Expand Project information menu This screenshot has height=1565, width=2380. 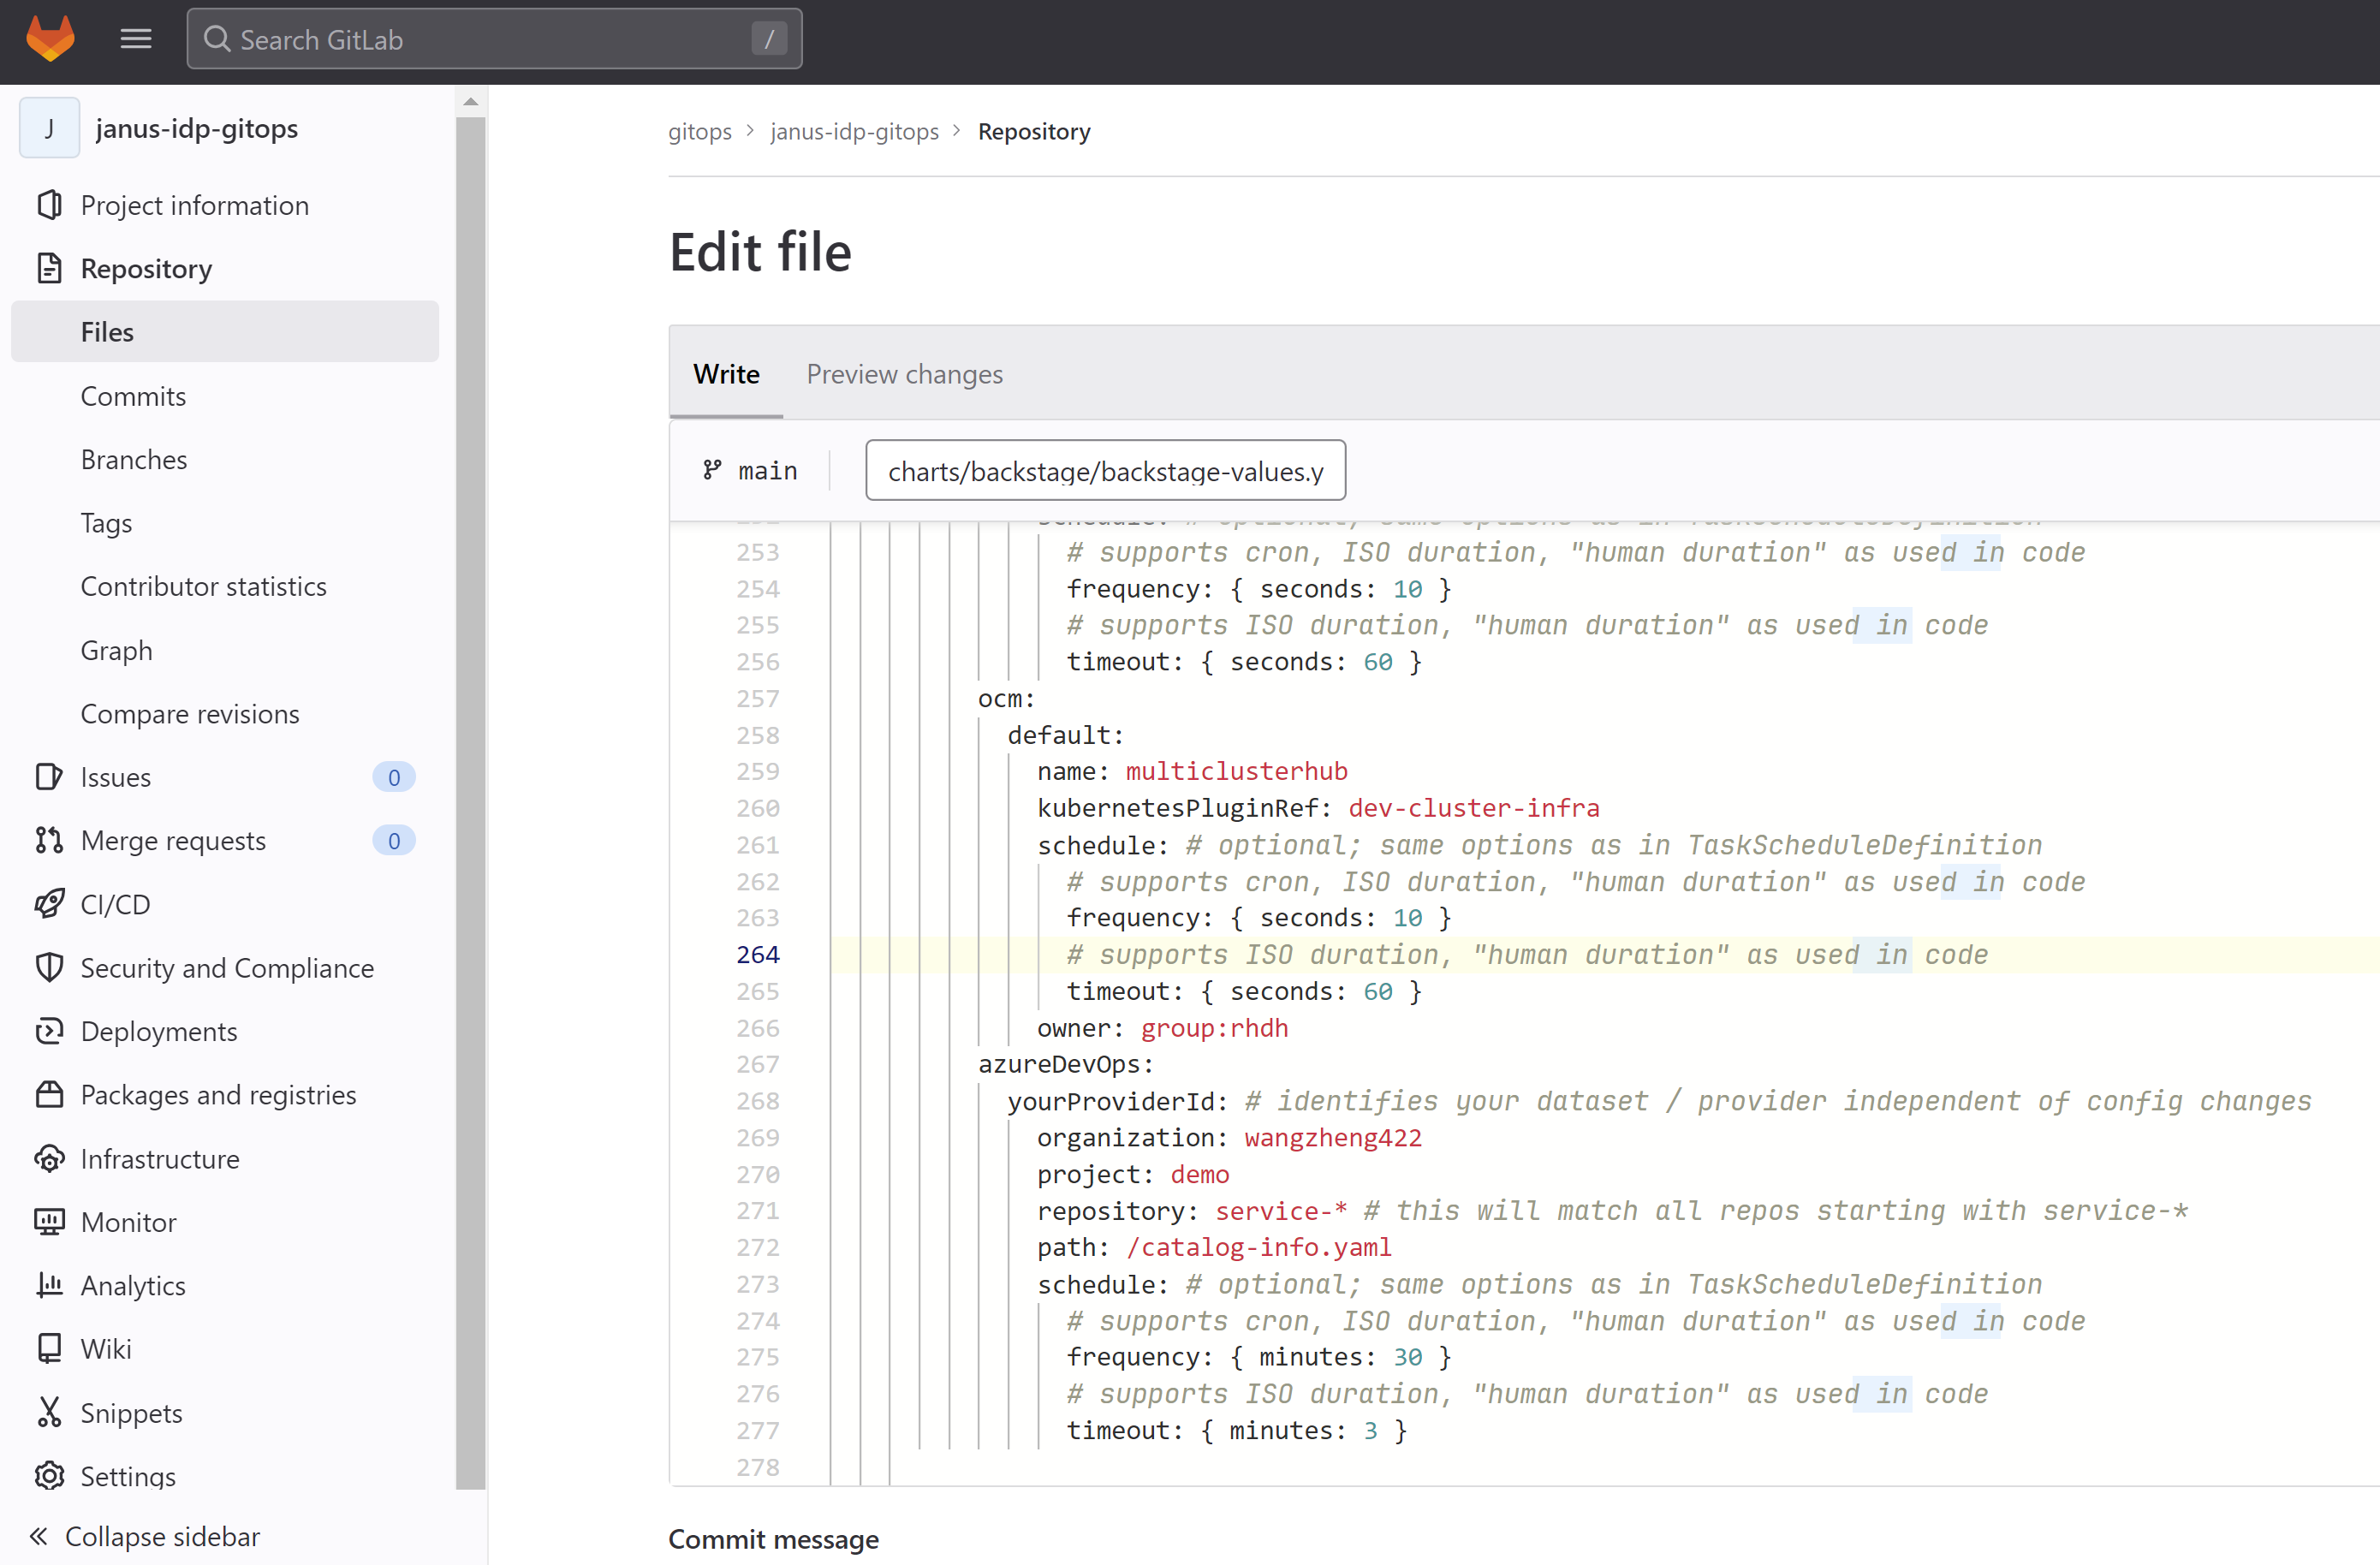[194, 205]
